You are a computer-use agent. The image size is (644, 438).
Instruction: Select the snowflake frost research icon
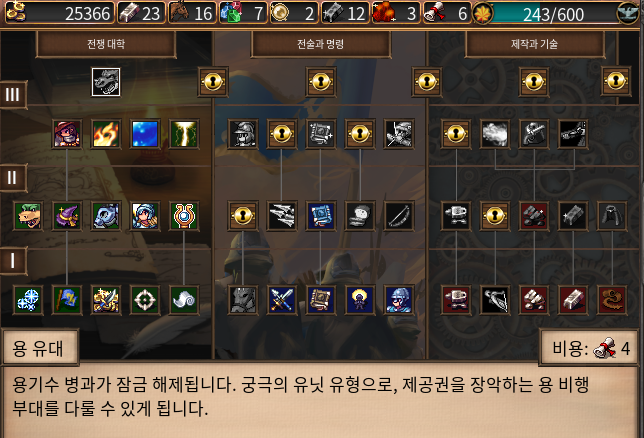point(28,300)
